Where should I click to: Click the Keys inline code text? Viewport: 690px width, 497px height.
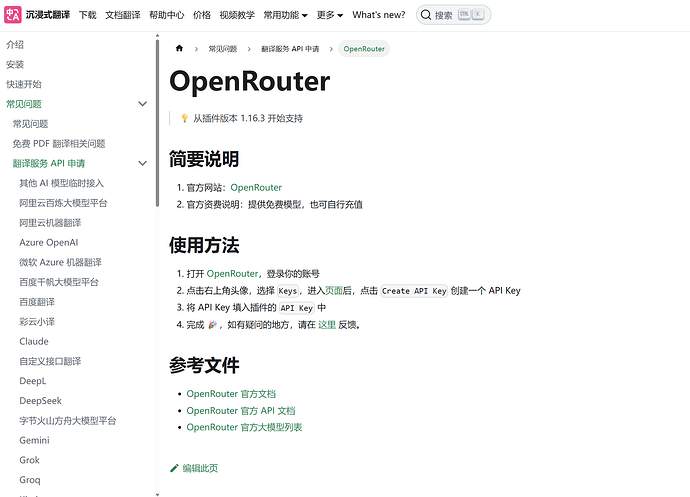click(288, 291)
